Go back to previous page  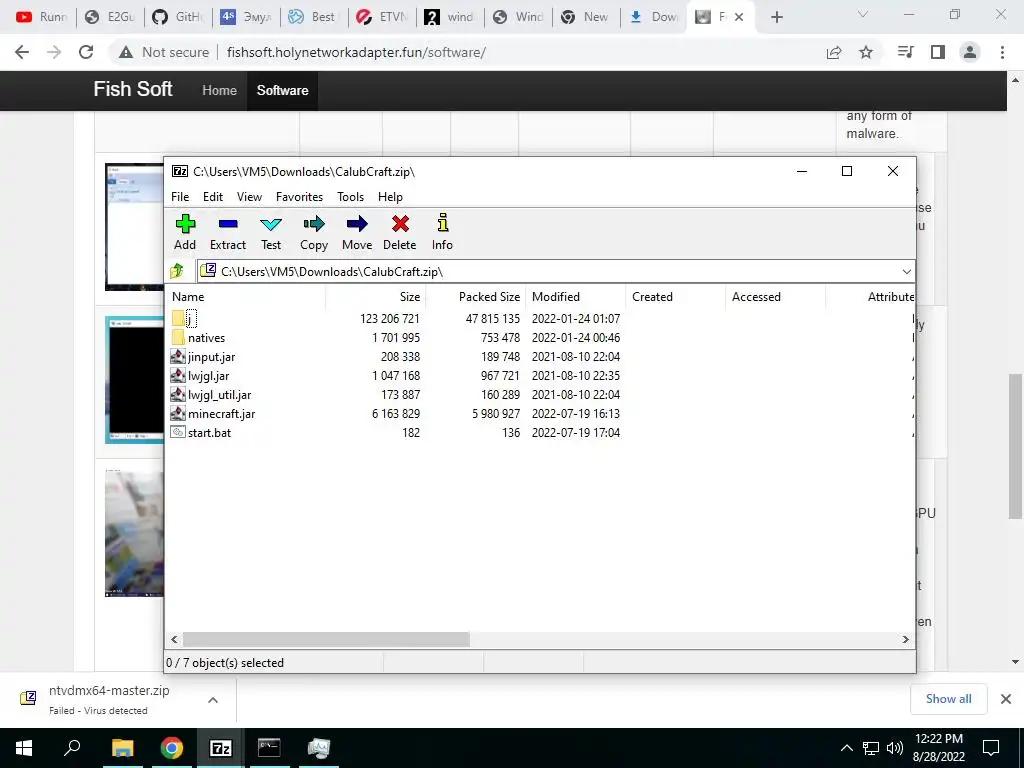click(x=22, y=52)
